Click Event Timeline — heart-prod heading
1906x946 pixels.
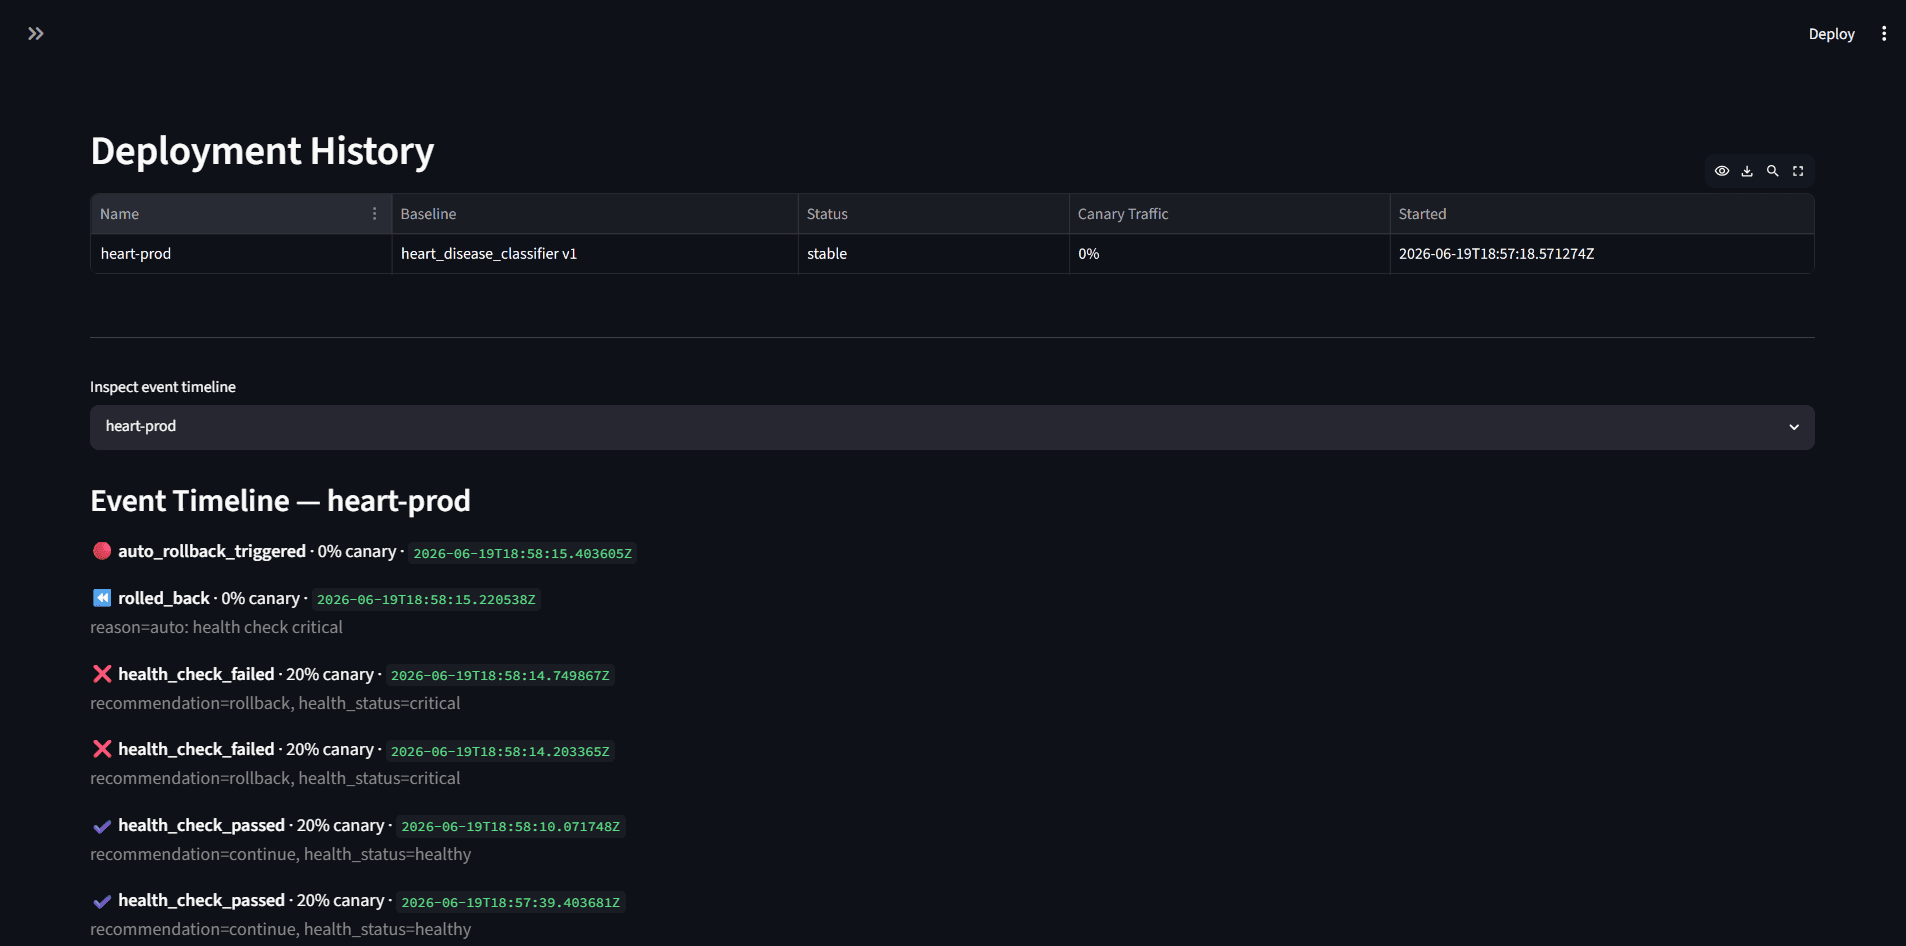280,500
